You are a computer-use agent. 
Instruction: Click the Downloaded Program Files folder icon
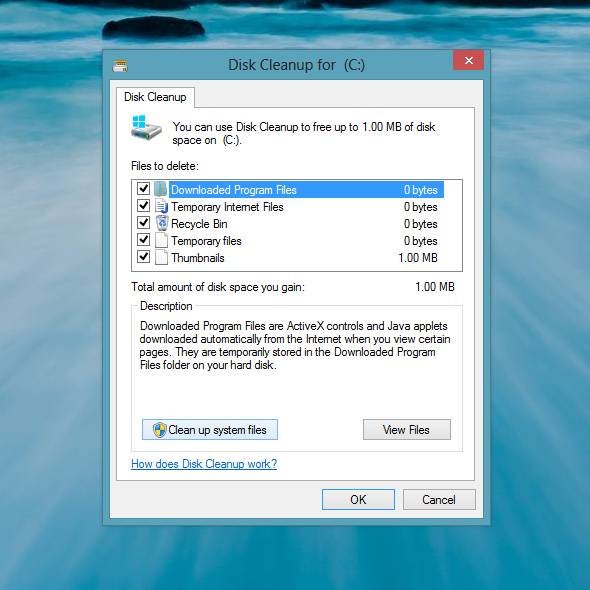161,189
